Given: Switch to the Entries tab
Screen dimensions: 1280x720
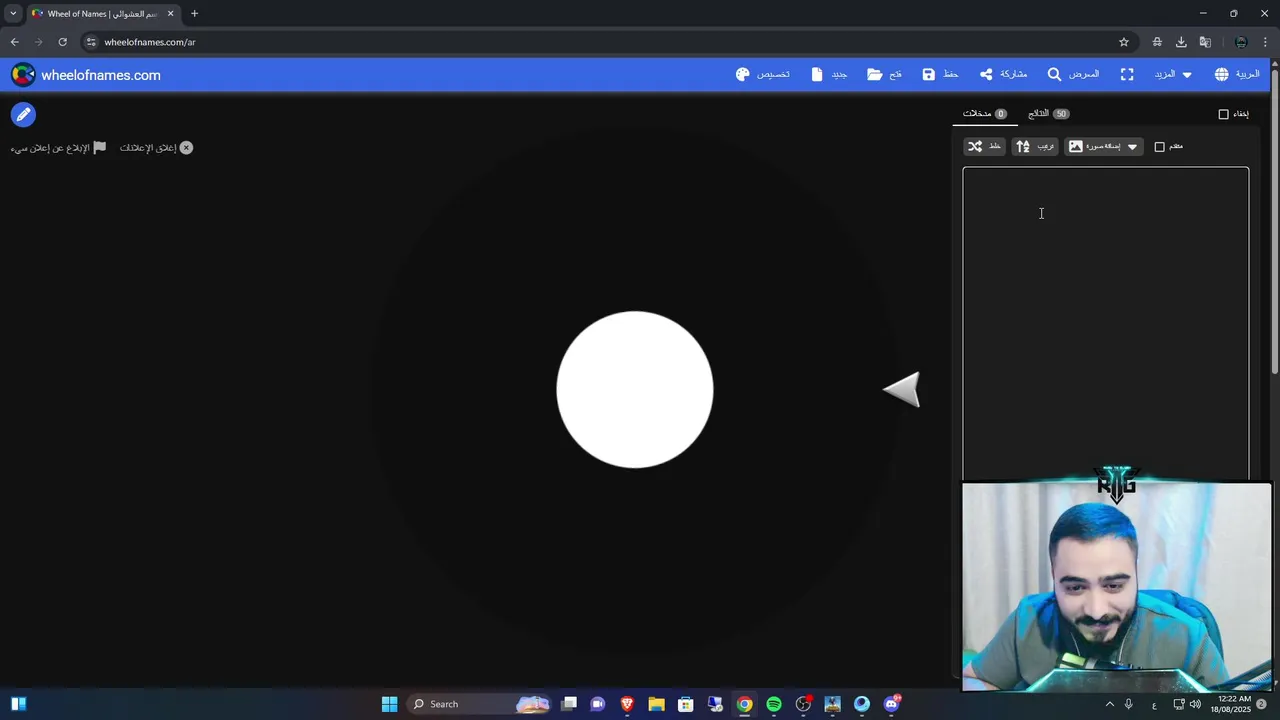Looking at the screenshot, I should point(984,114).
